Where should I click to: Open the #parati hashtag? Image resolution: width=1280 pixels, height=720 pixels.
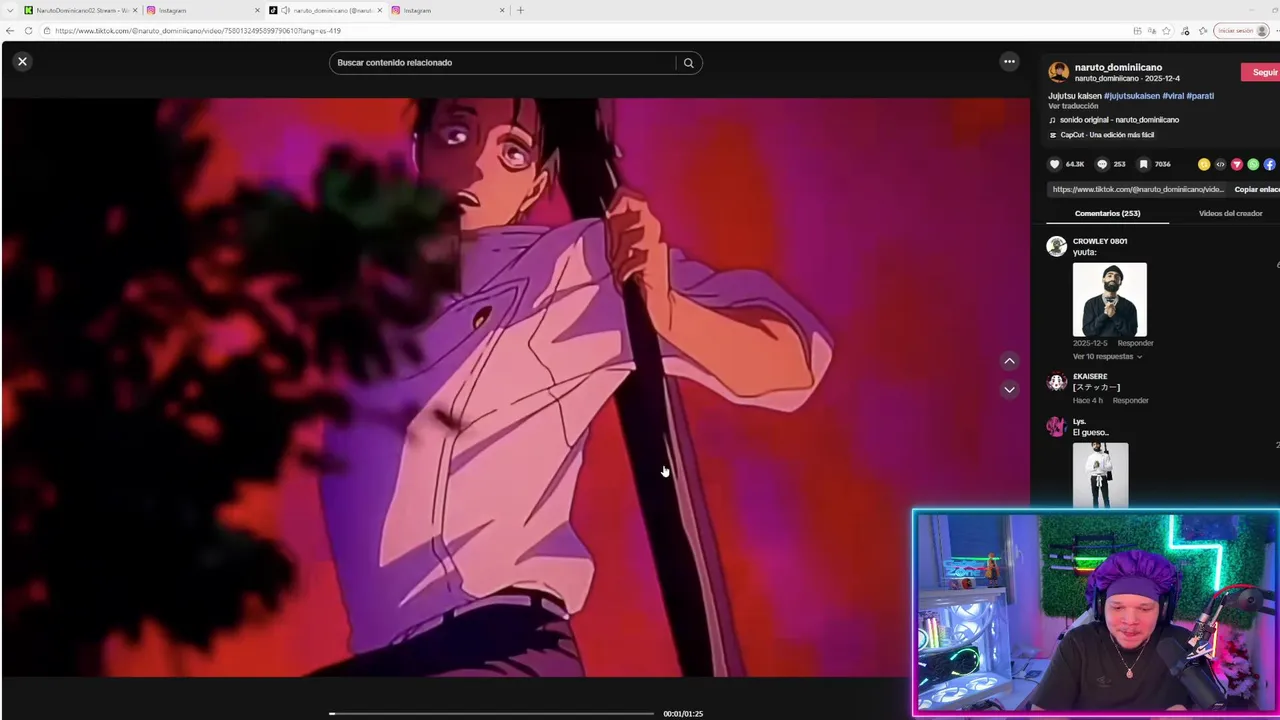tap(1200, 96)
